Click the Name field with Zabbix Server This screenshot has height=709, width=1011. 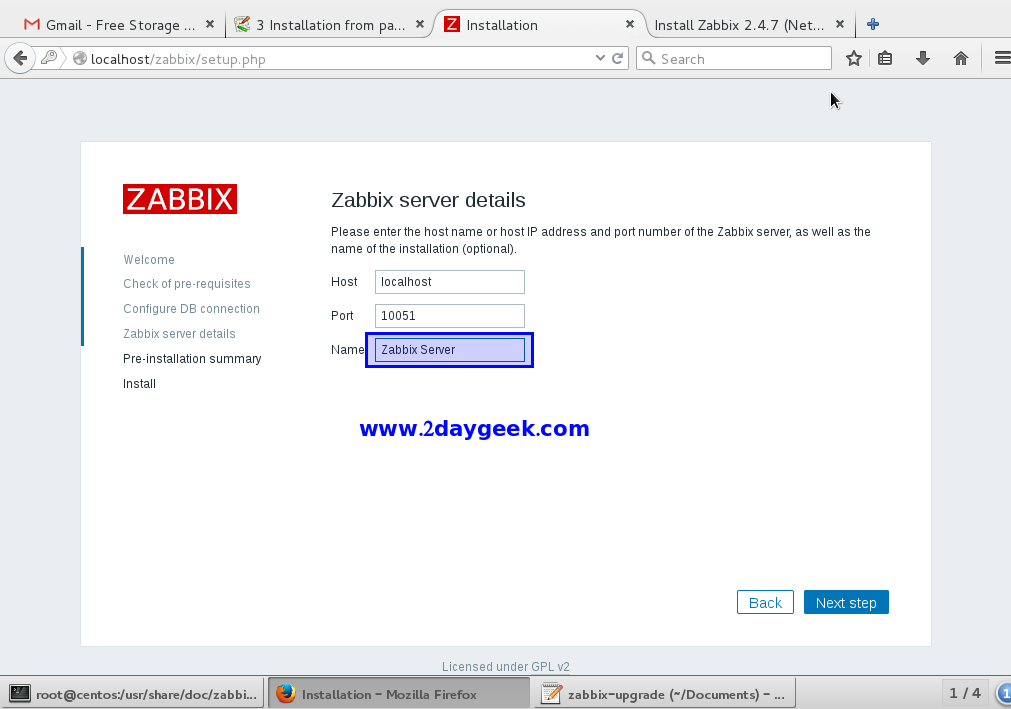pyautogui.click(x=450, y=350)
